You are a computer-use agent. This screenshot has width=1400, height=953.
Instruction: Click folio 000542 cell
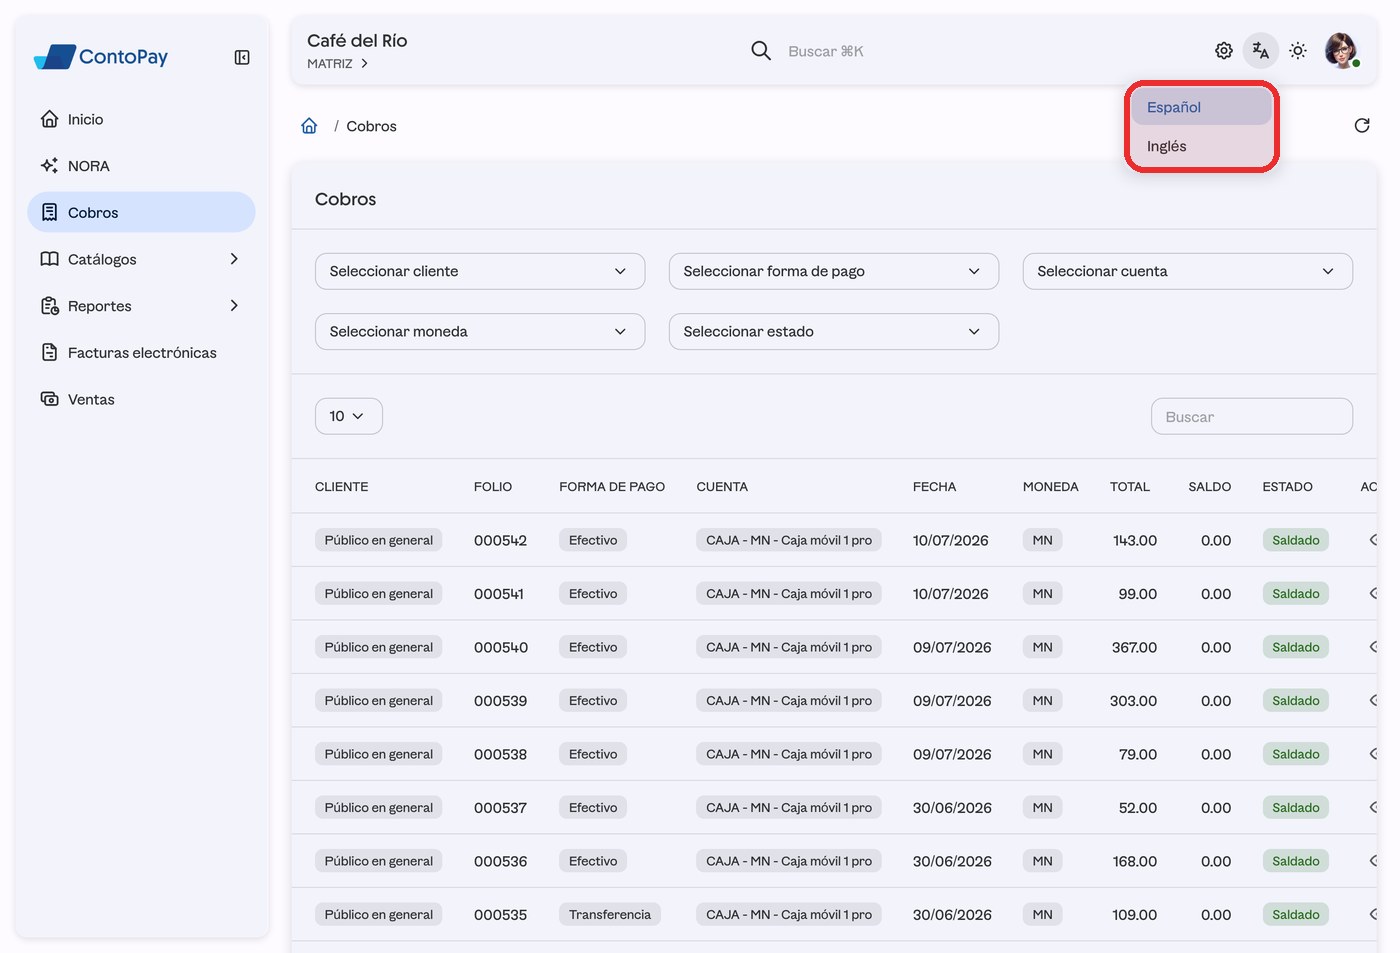click(x=500, y=540)
